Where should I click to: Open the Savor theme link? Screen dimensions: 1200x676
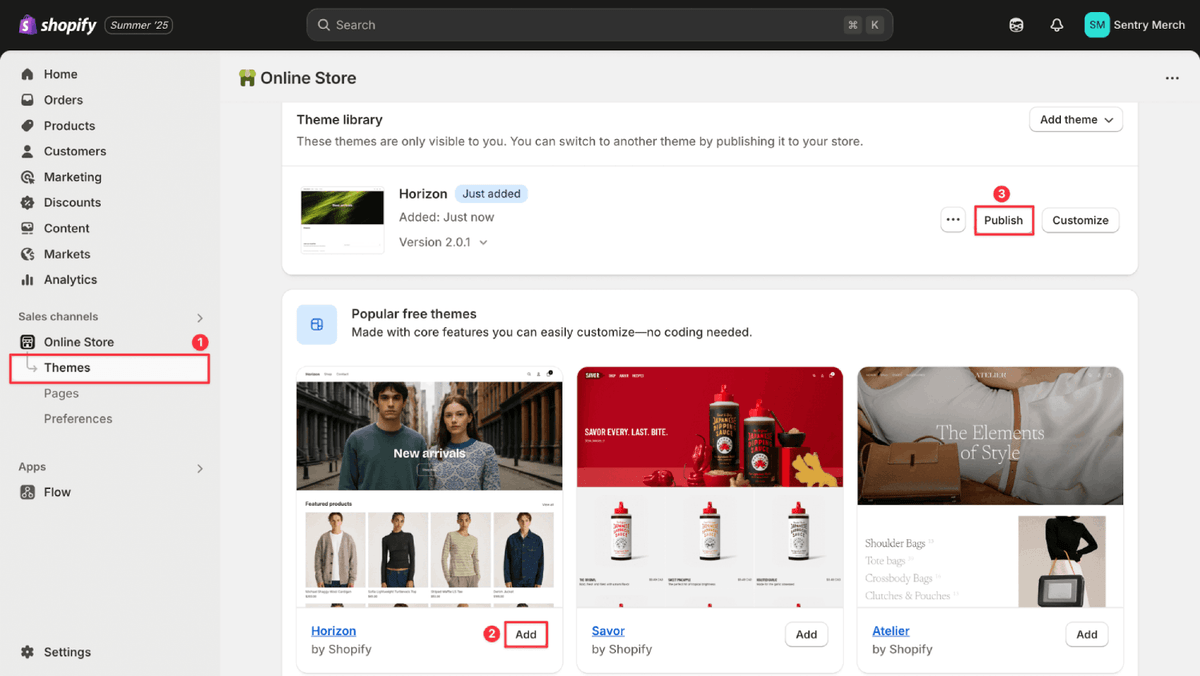coord(607,631)
